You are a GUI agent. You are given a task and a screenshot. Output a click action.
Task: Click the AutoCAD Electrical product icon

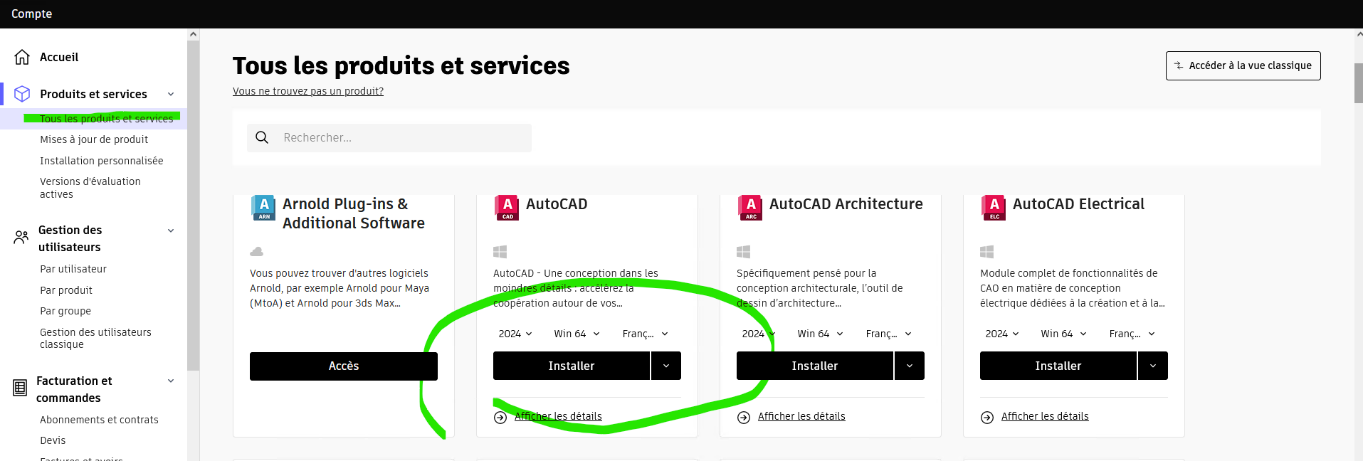(x=993, y=207)
